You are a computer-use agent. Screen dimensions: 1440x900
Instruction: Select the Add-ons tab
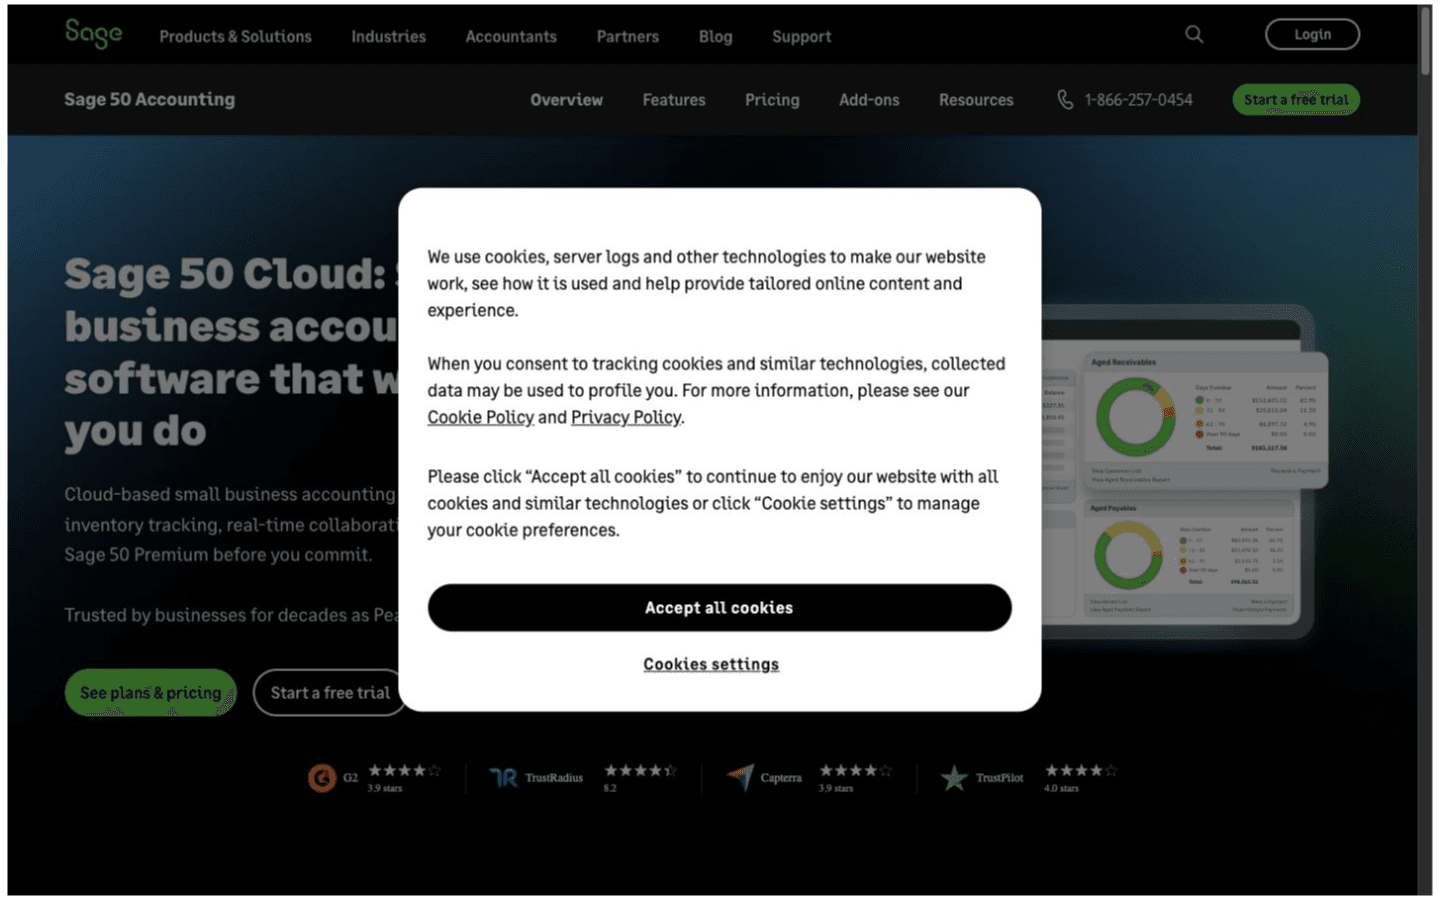click(869, 99)
